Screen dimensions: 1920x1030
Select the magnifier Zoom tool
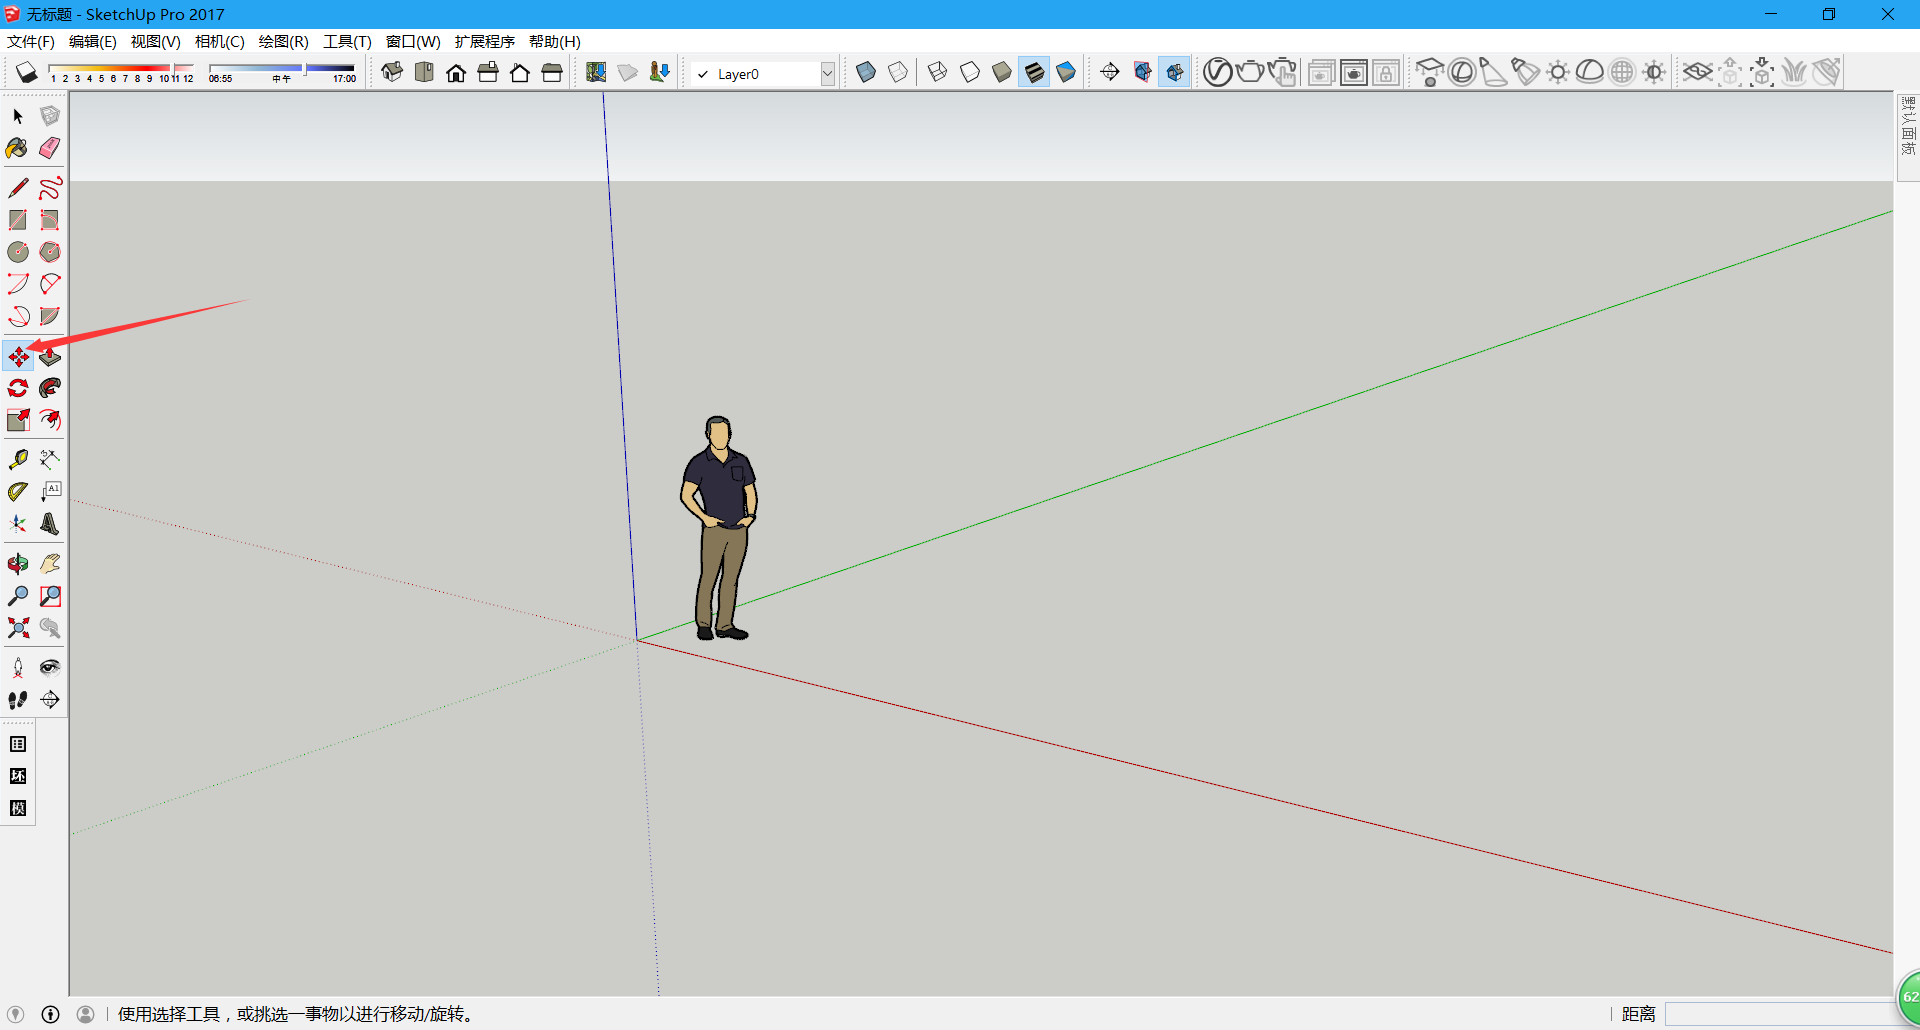[18, 596]
